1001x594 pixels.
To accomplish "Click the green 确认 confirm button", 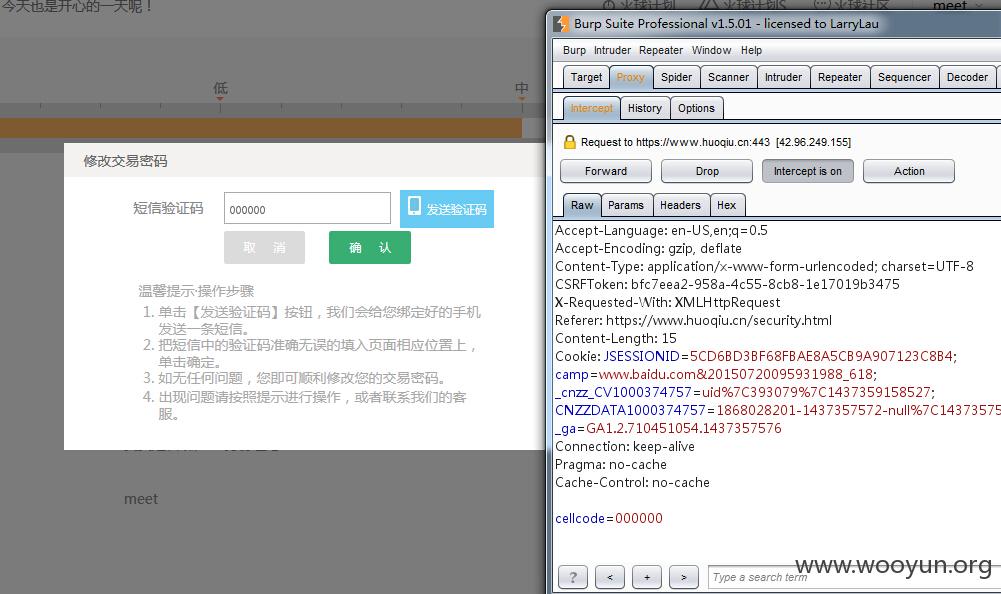I will (370, 247).
